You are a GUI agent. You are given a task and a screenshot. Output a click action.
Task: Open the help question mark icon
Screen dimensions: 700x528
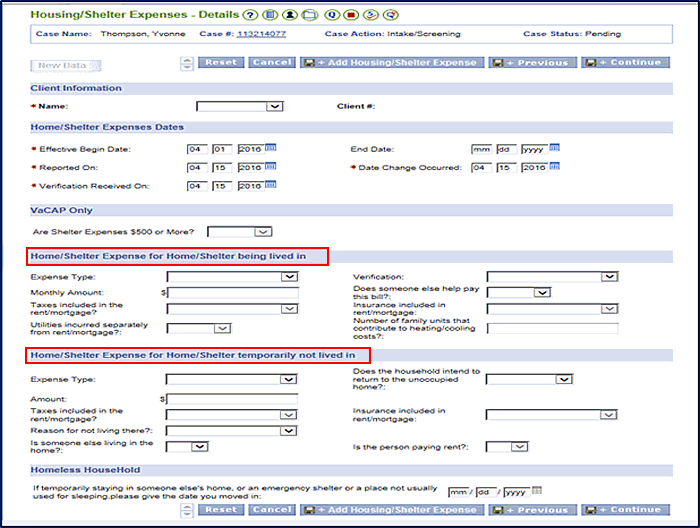[250, 15]
